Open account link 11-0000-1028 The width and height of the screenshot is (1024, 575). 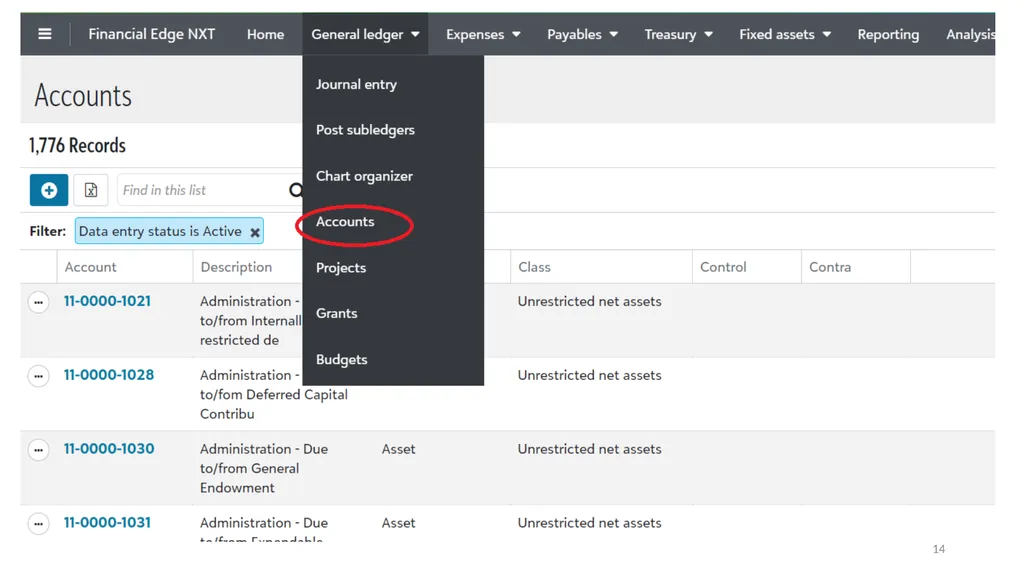[109, 375]
